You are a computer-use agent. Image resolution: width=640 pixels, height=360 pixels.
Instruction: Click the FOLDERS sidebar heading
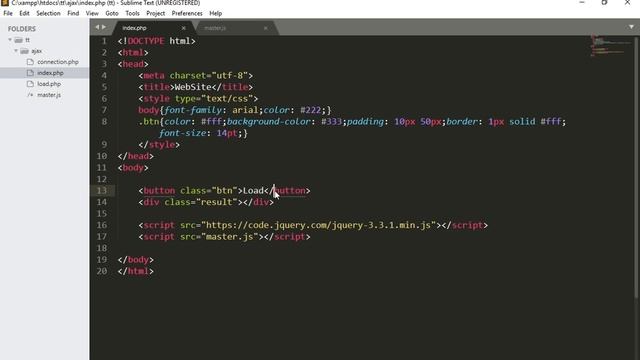pyautogui.click(x=22, y=29)
